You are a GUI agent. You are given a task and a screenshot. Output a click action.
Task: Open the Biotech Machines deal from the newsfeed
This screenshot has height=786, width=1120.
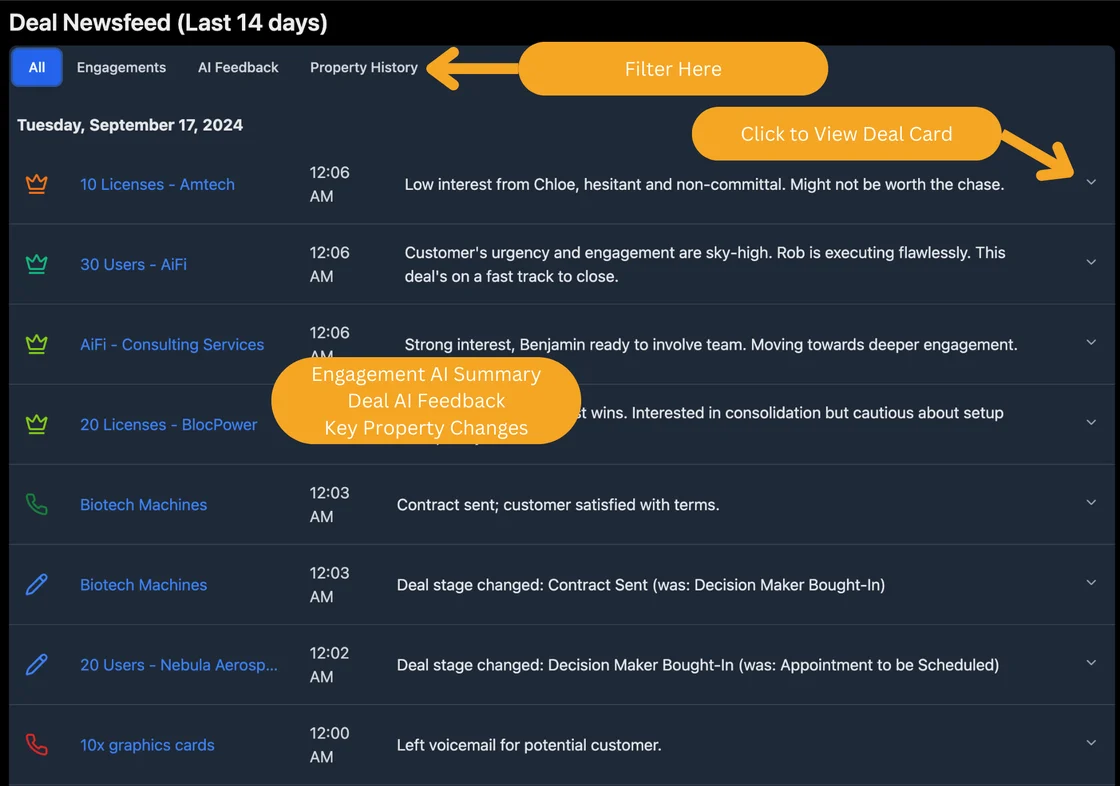point(143,504)
